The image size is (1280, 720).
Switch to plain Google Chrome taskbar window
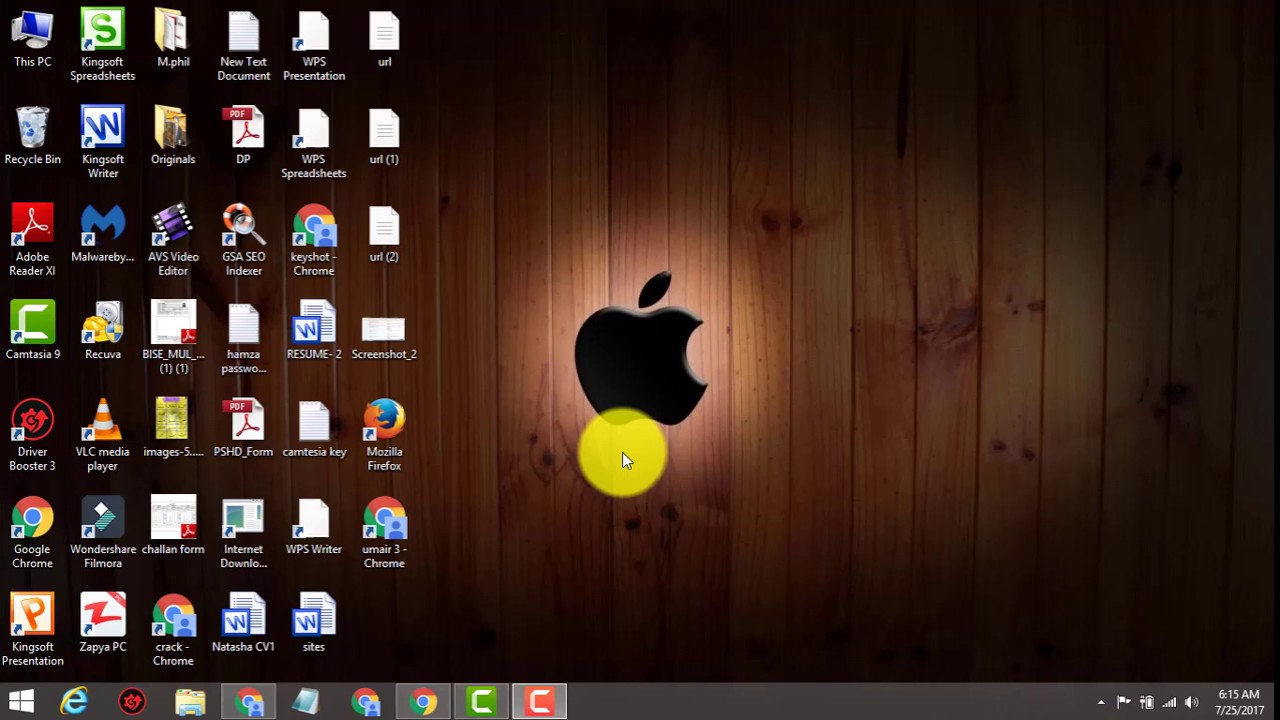(x=424, y=702)
